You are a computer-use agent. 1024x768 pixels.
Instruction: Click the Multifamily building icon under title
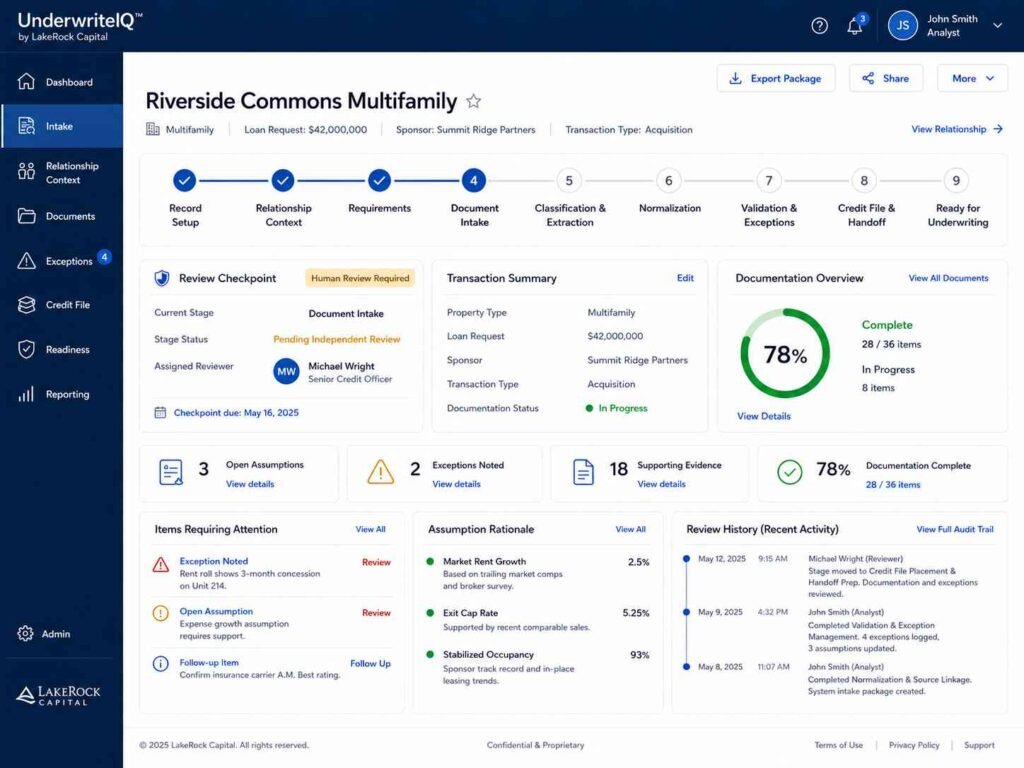(153, 129)
